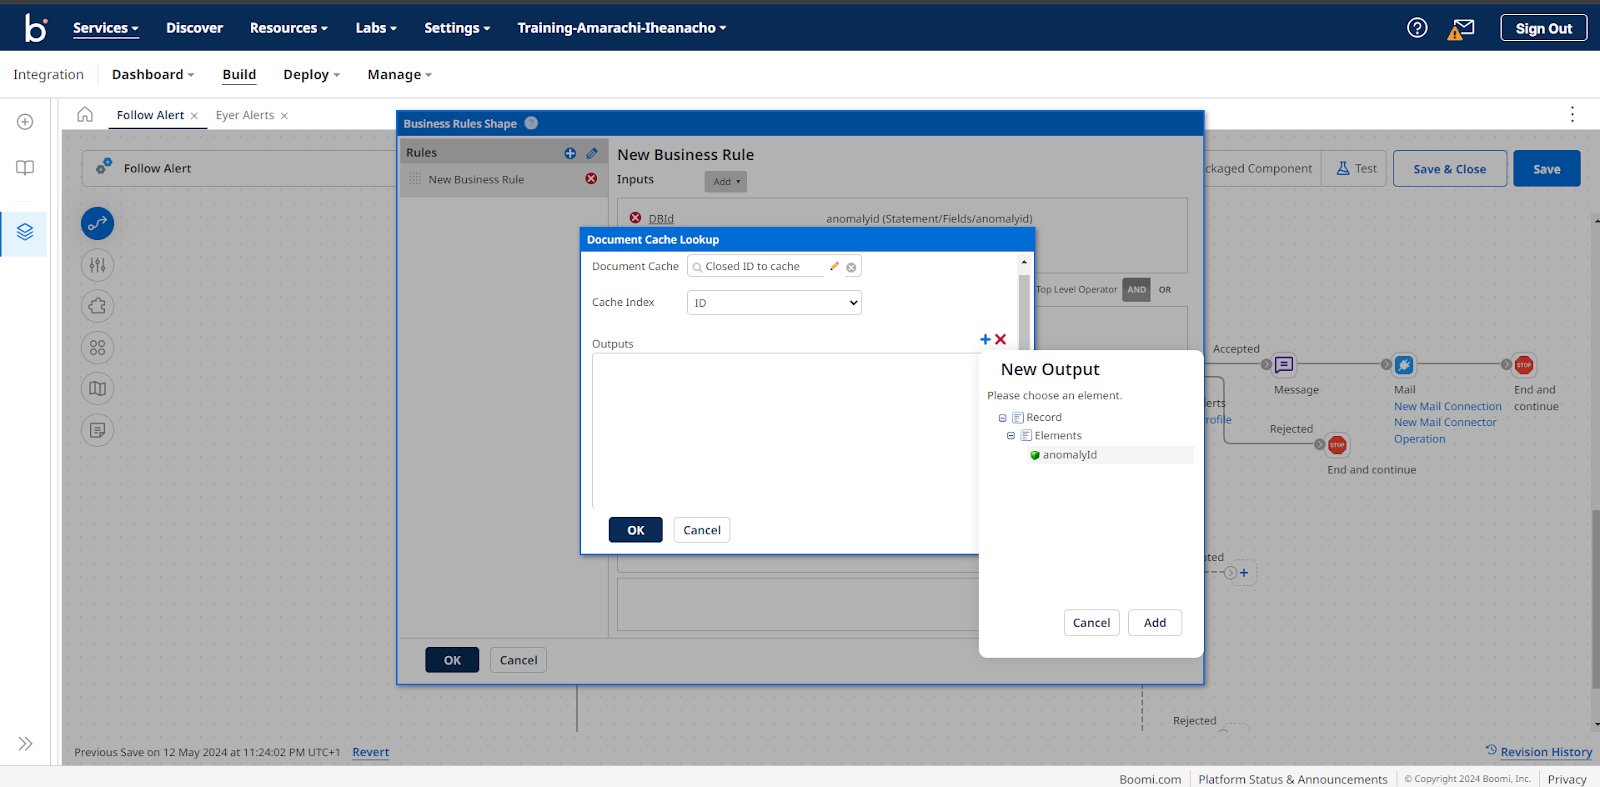
Task: Edit rule name with pencil icon
Action: (x=592, y=153)
